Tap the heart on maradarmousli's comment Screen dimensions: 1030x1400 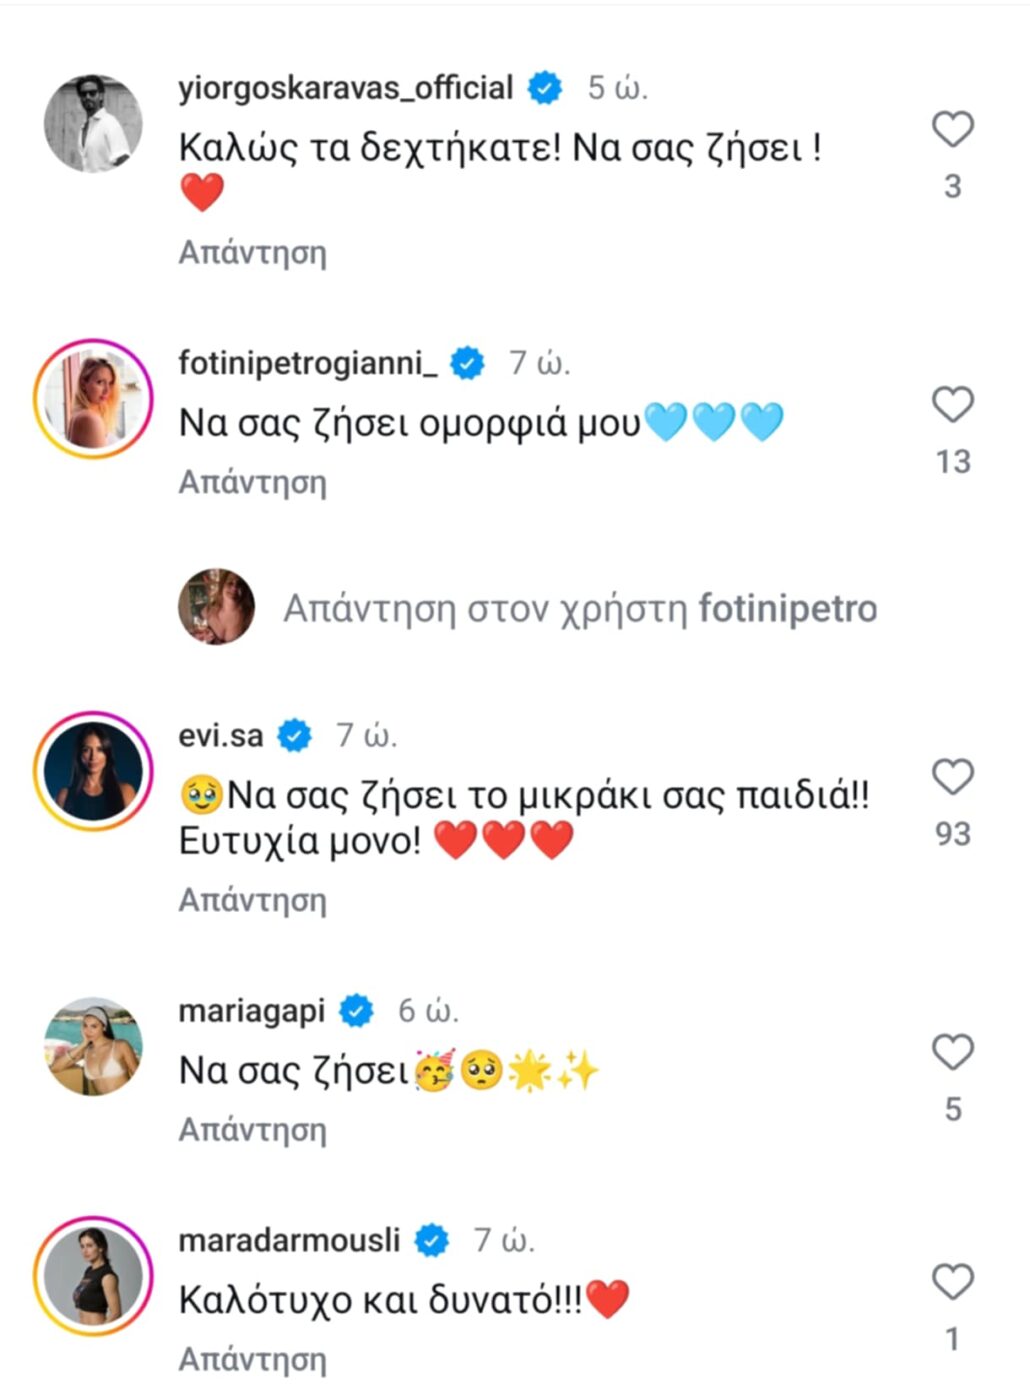[952, 1282]
